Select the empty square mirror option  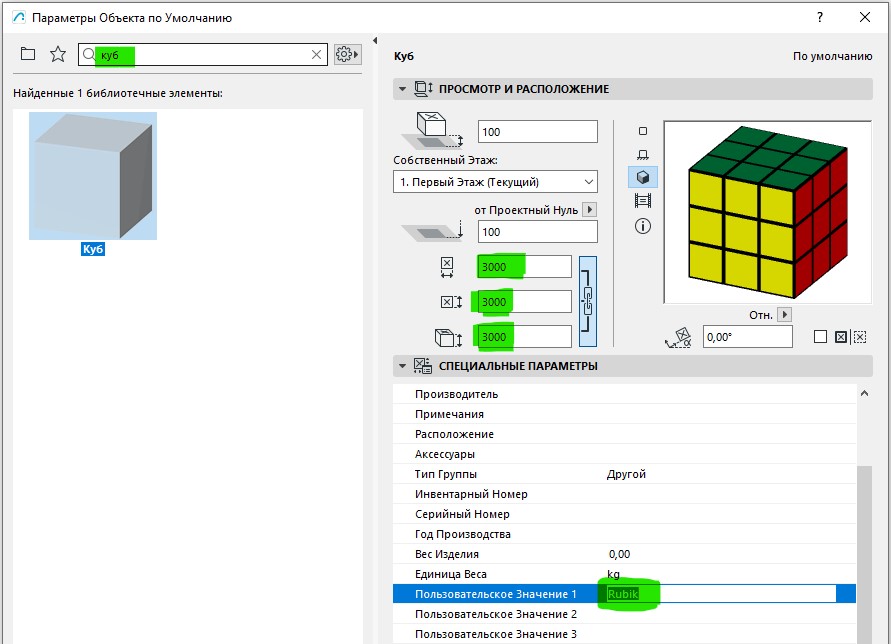(x=820, y=337)
